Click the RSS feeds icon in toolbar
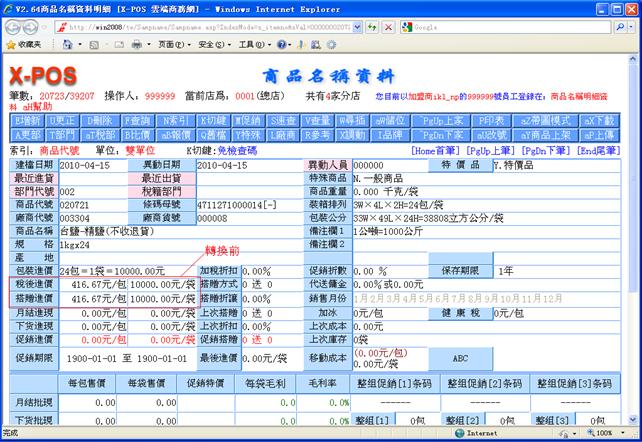This screenshot has width=642, height=442. [x=91, y=45]
